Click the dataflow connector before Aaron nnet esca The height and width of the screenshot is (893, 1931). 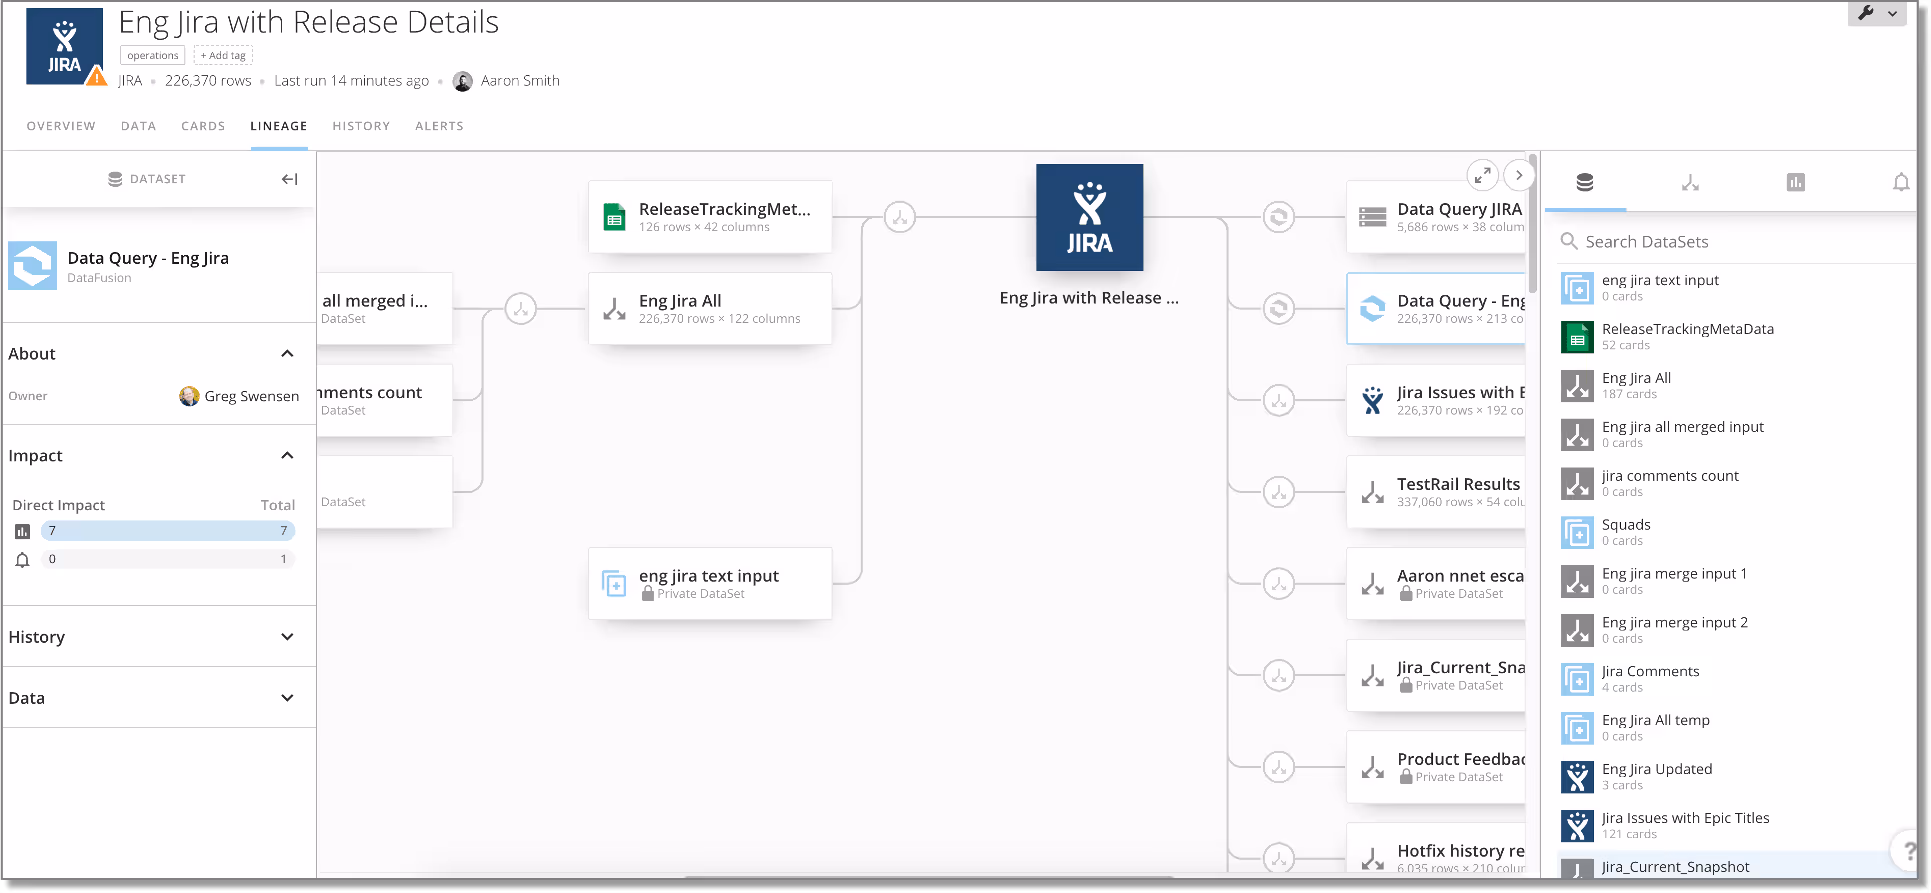(1279, 584)
